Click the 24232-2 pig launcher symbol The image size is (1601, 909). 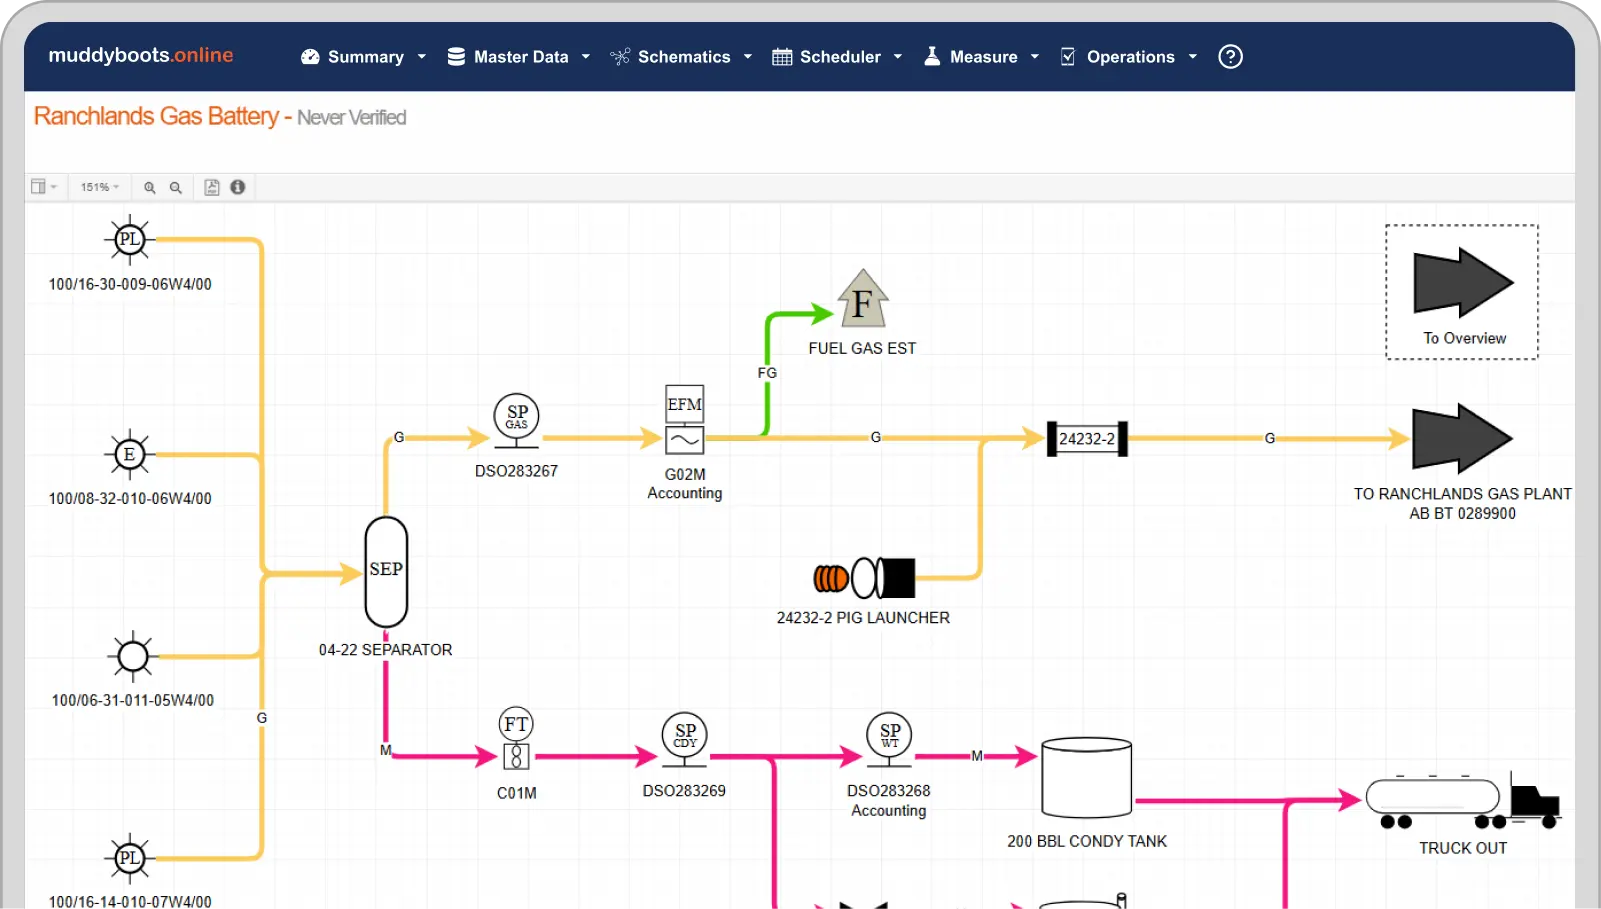pyautogui.click(x=864, y=578)
